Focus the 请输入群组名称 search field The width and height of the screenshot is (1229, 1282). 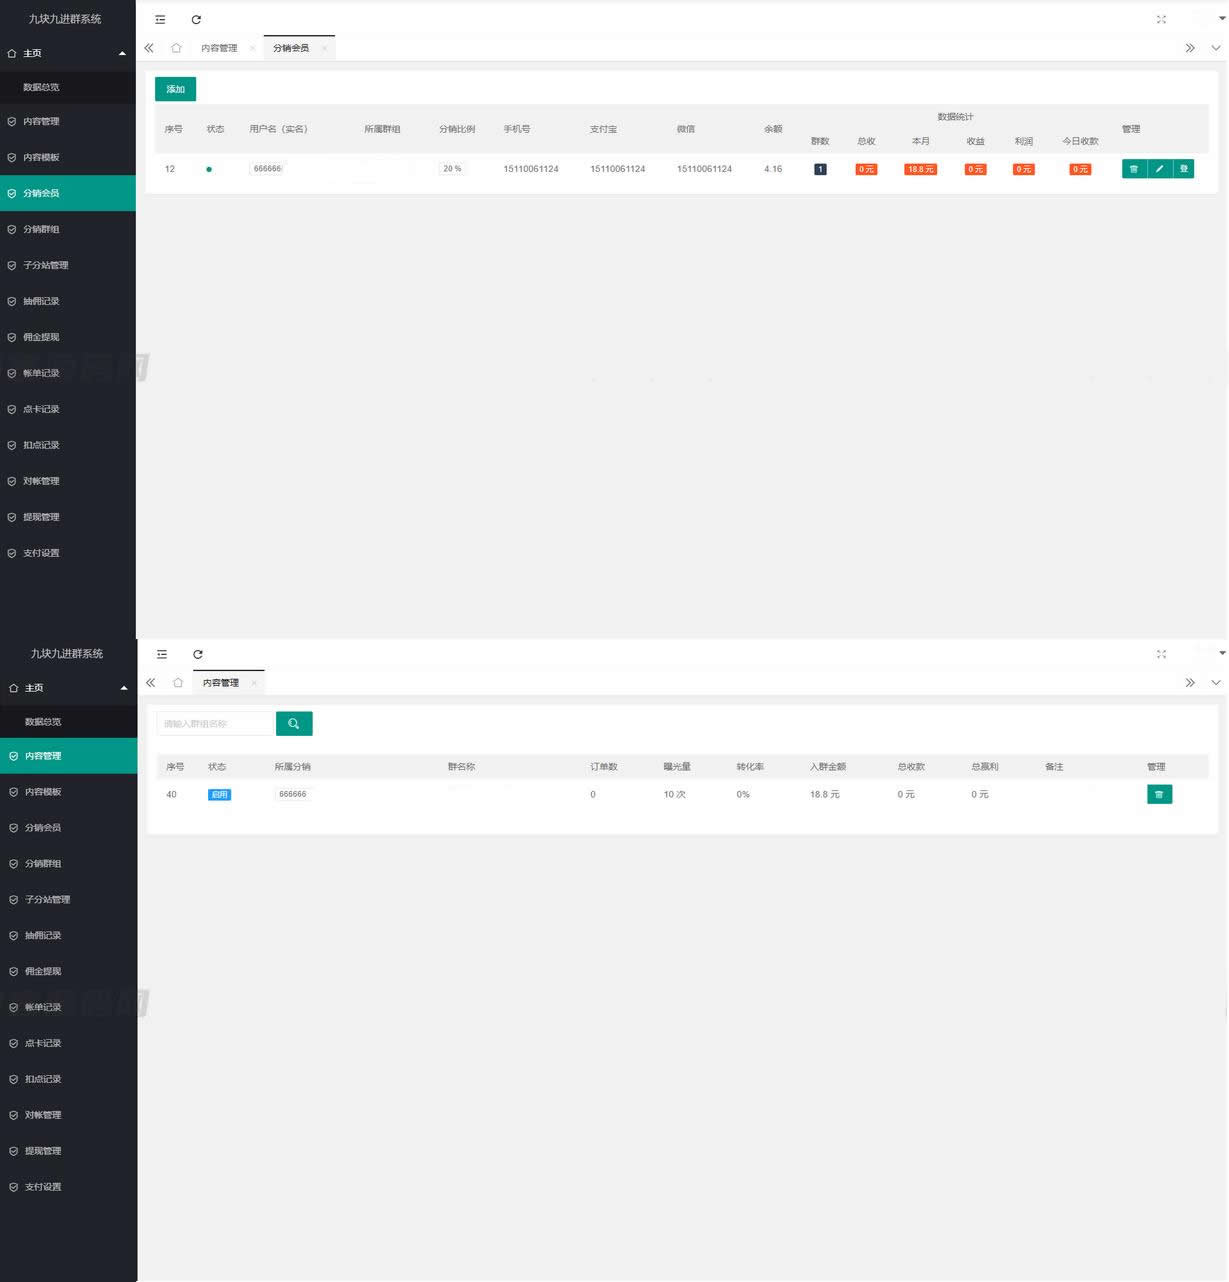click(215, 723)
